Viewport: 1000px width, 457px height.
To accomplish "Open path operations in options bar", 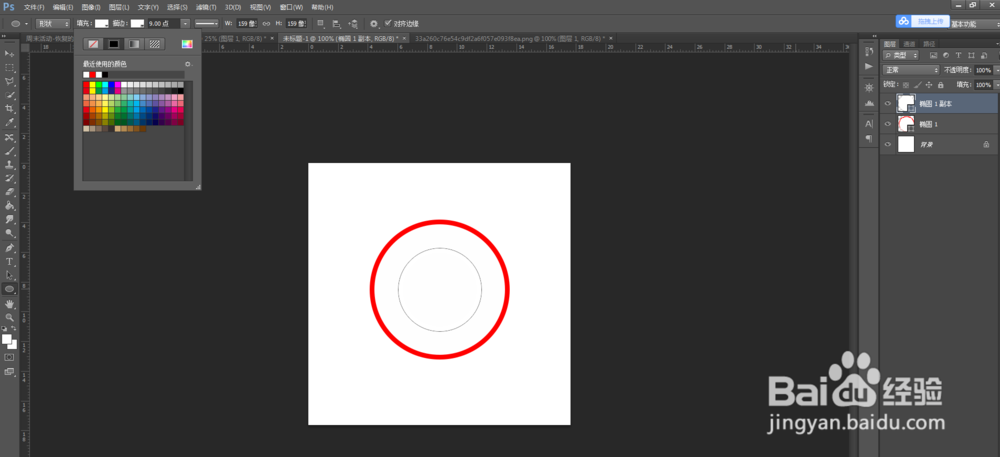I will (x=321, y=24).
